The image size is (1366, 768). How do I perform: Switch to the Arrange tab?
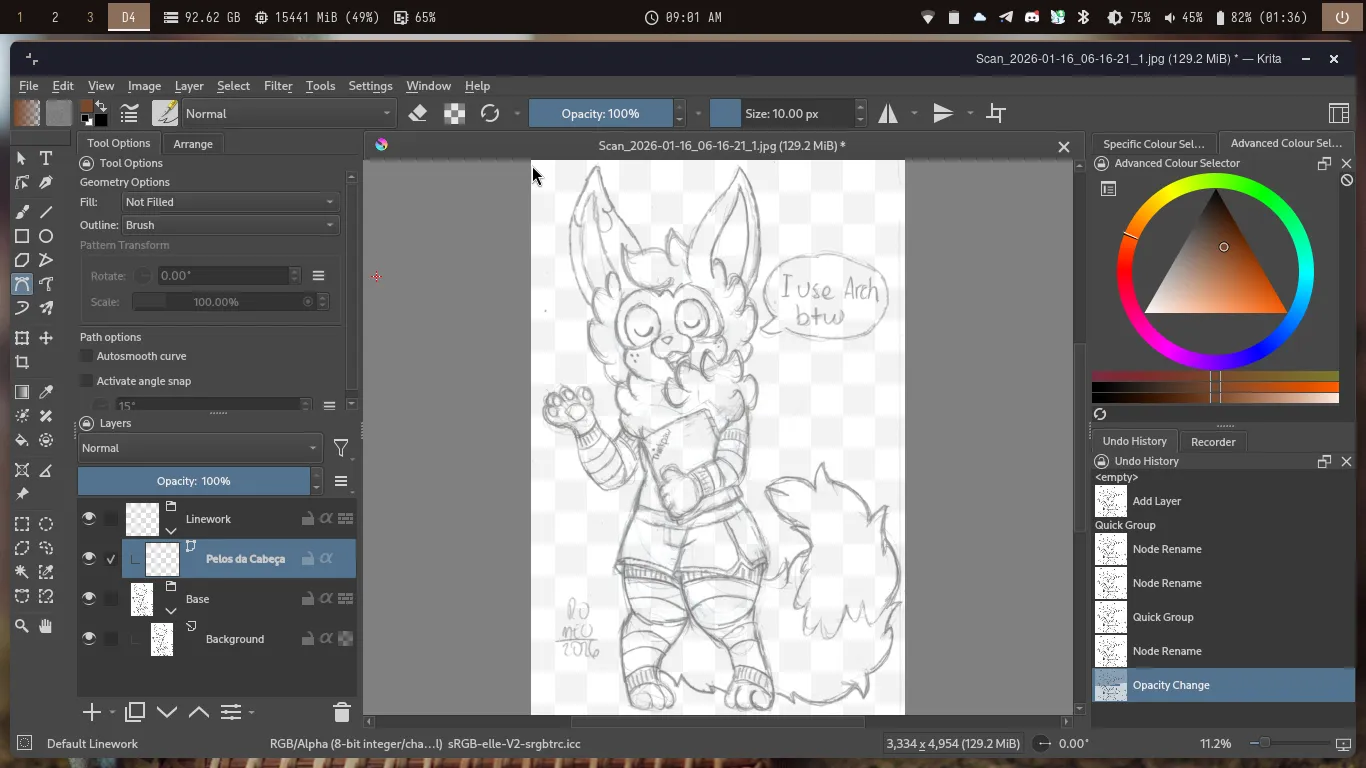point(193,144)
